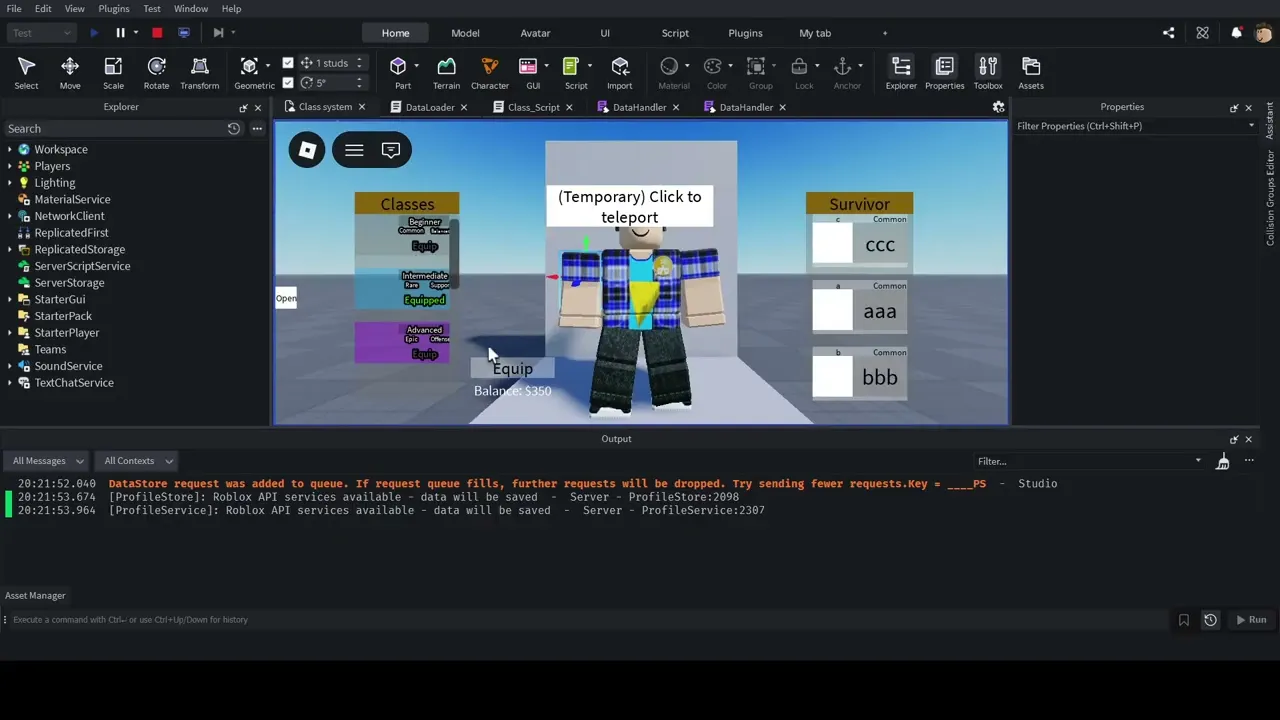1280x720 pixels.
Task: Open the DataLoader document tab
Action: [430, 107]
